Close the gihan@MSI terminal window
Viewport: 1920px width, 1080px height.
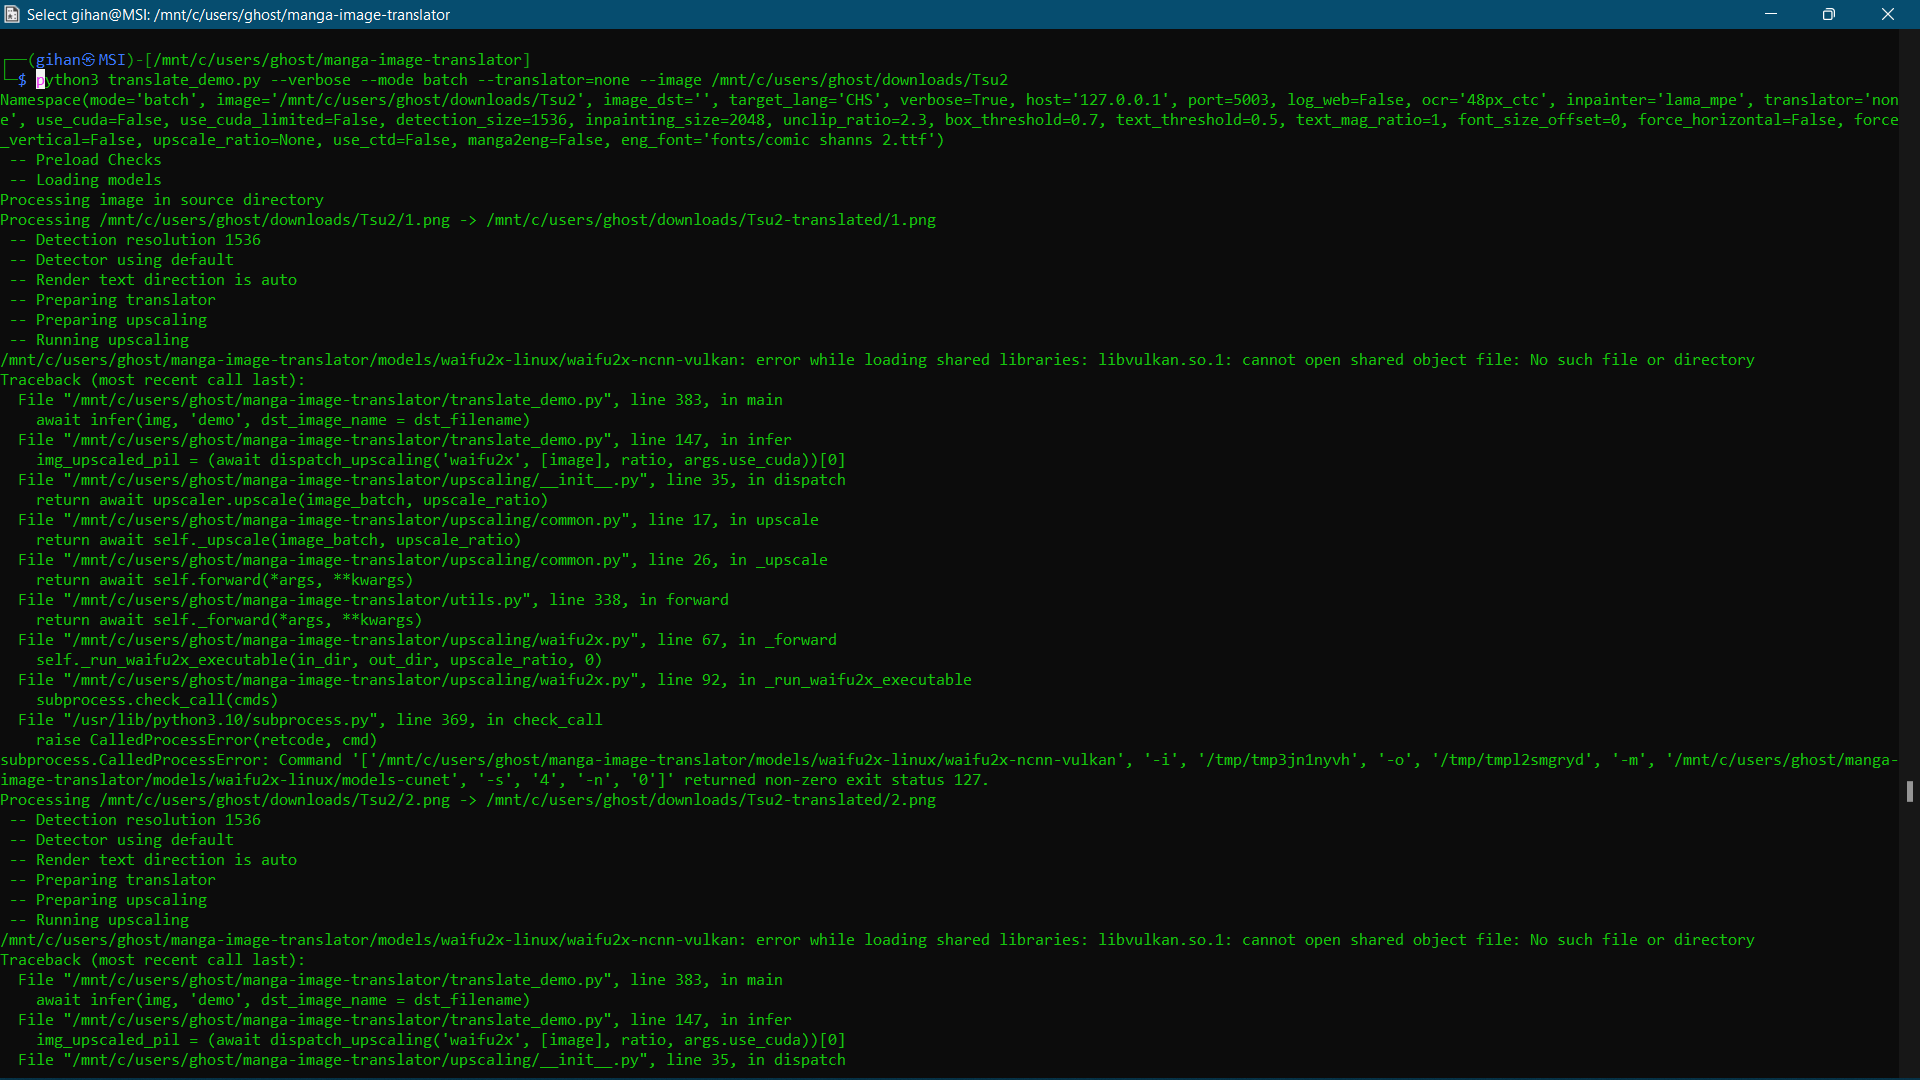coord(1888,14)
